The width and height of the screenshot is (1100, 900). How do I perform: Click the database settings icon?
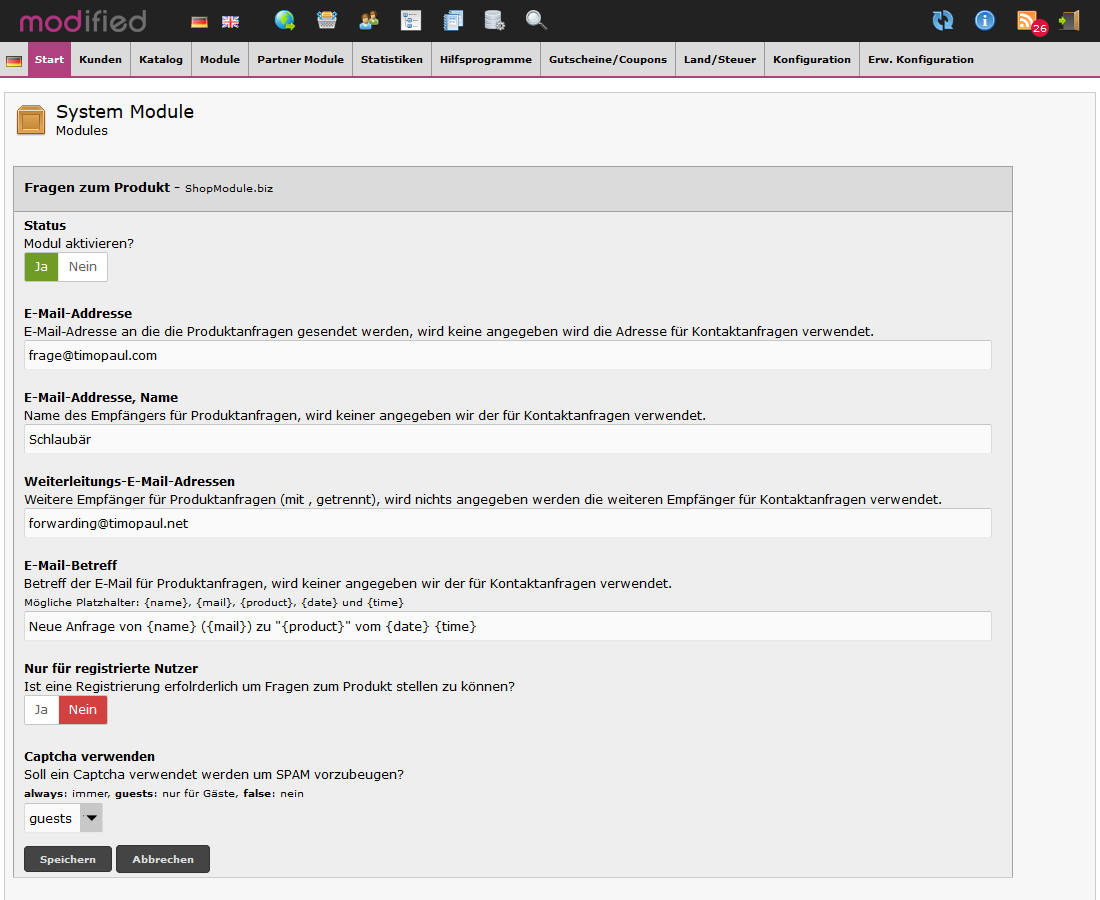tap(494, 20)
